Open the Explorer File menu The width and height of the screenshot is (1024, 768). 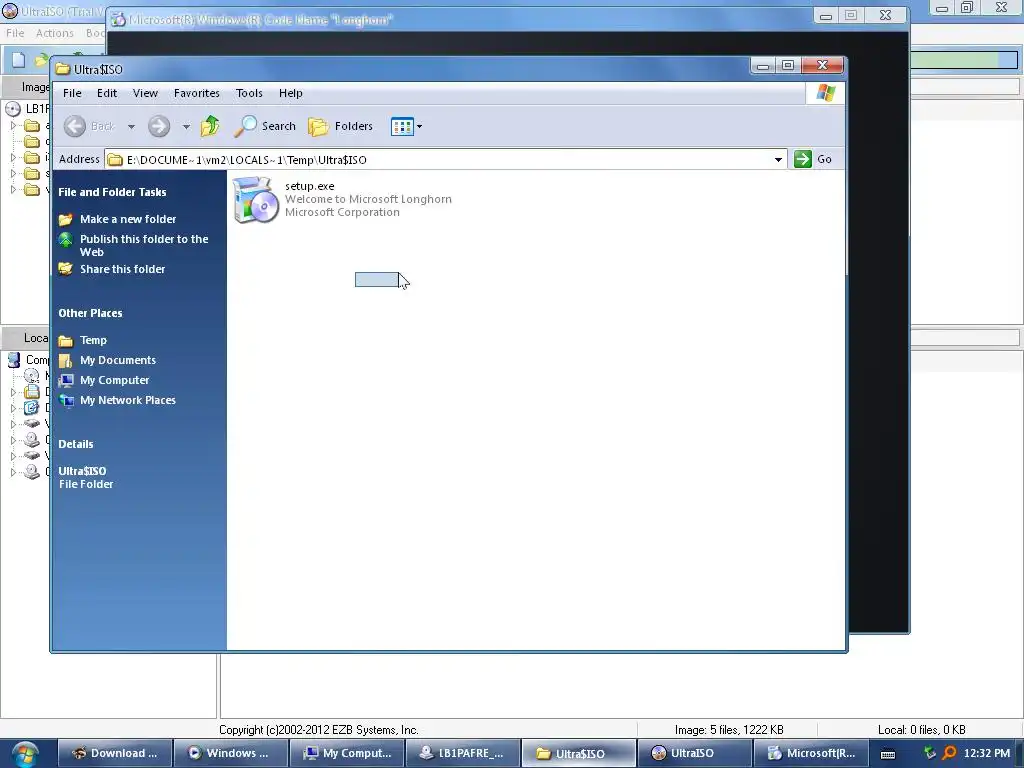coord(72,93)
